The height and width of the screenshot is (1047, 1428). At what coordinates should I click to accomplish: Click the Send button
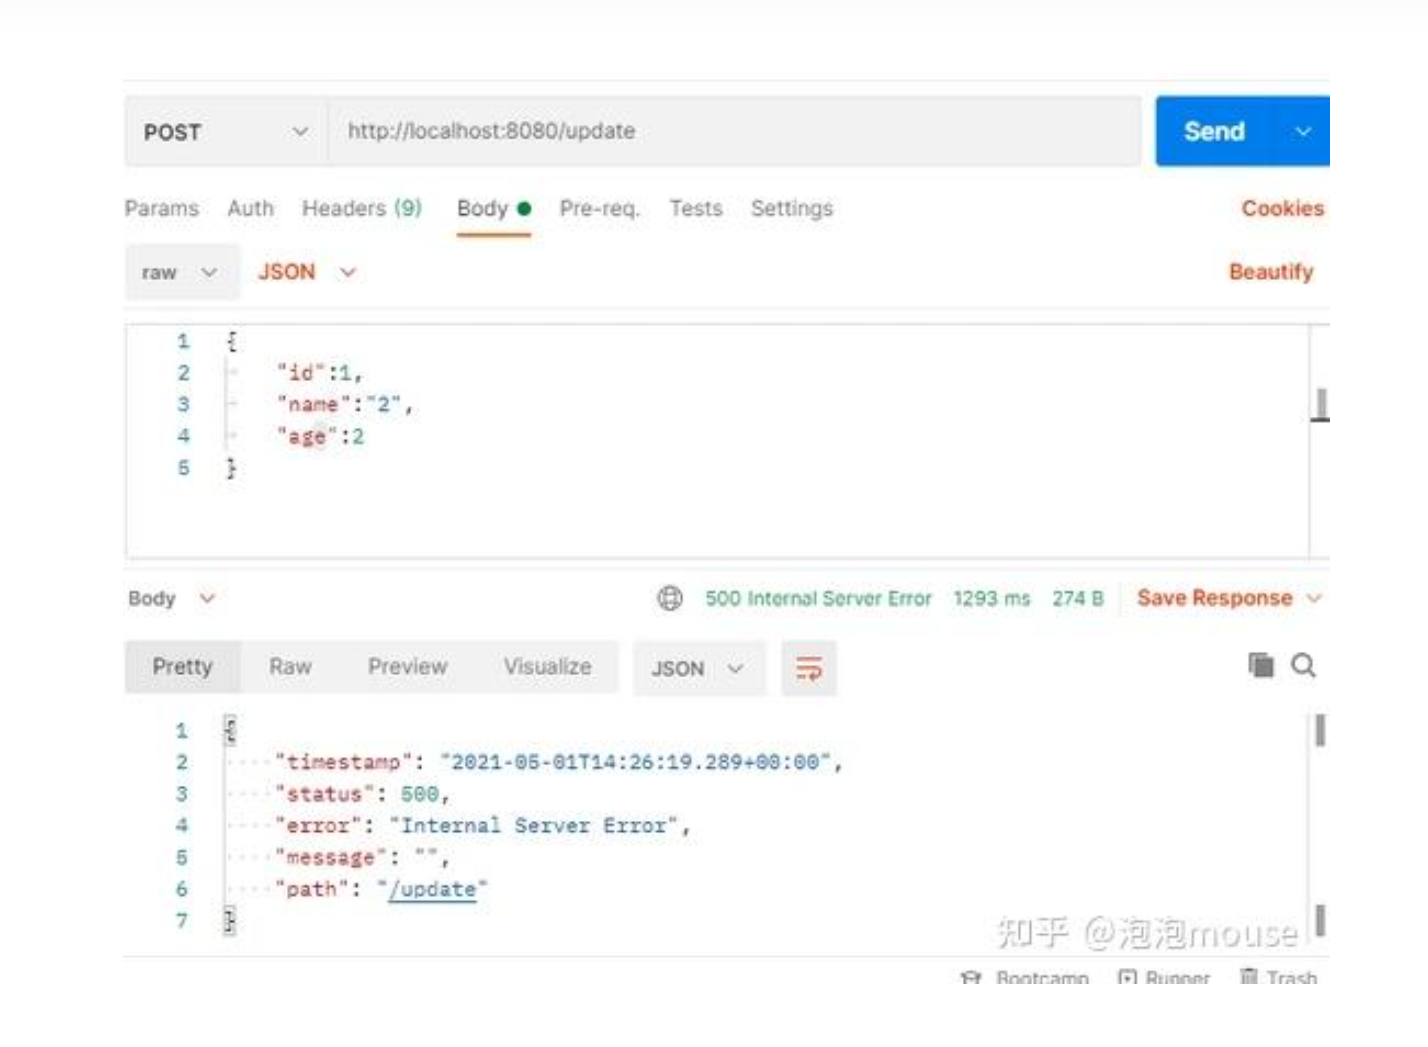[1214, 131]
